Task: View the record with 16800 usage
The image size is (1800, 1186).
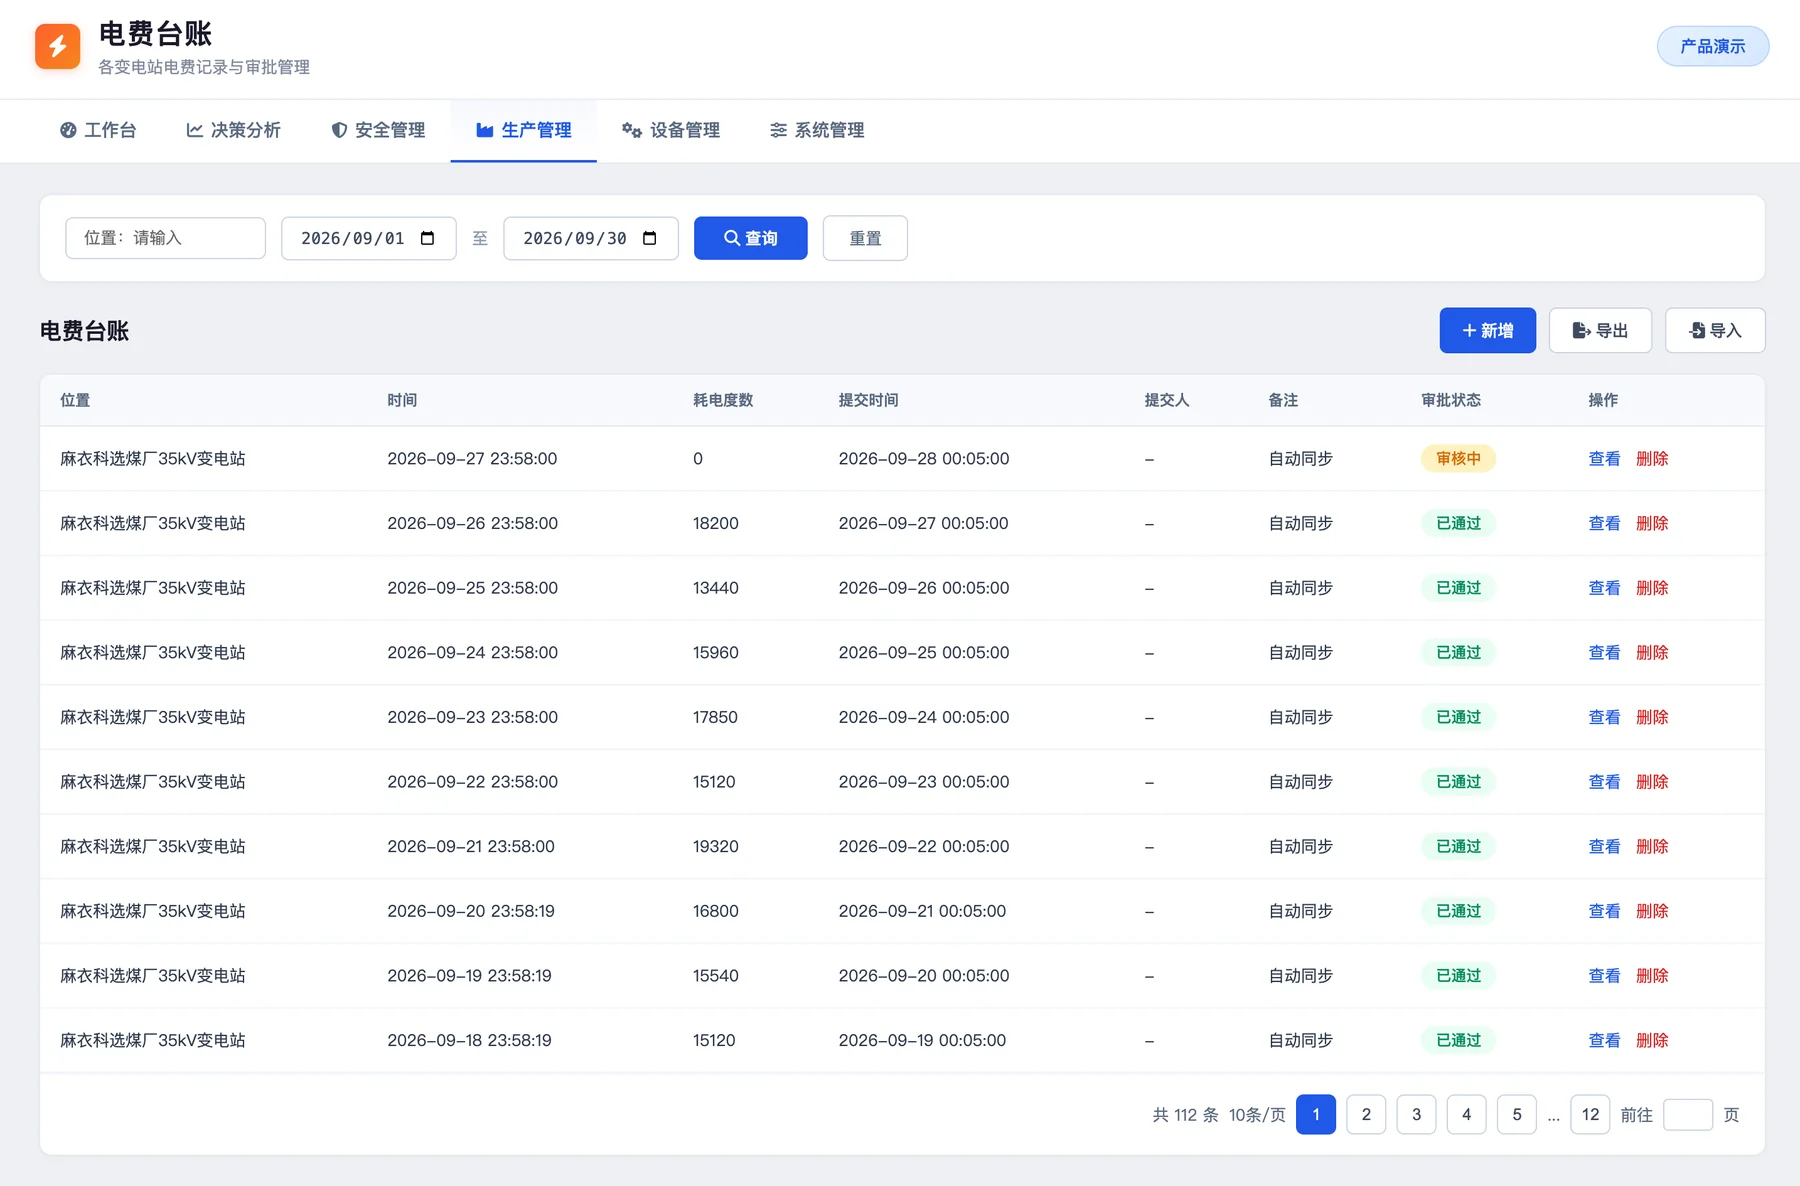Action: click(1604, 911)
